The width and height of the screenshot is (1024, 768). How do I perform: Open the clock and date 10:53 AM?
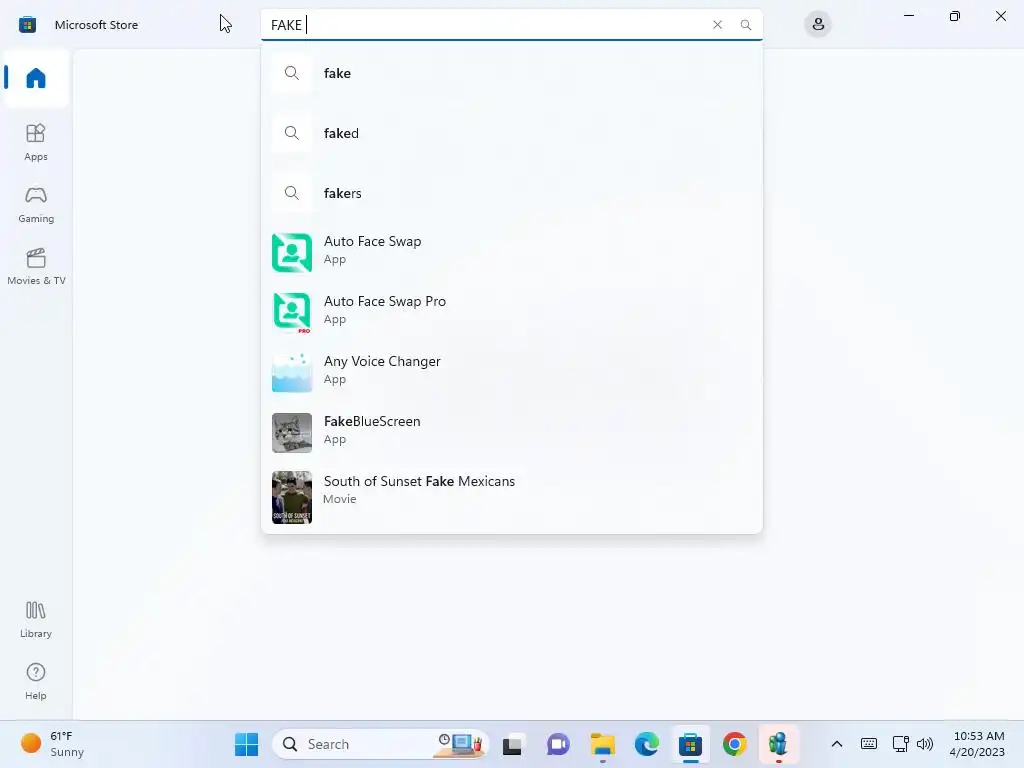click(x=977, y=744)
